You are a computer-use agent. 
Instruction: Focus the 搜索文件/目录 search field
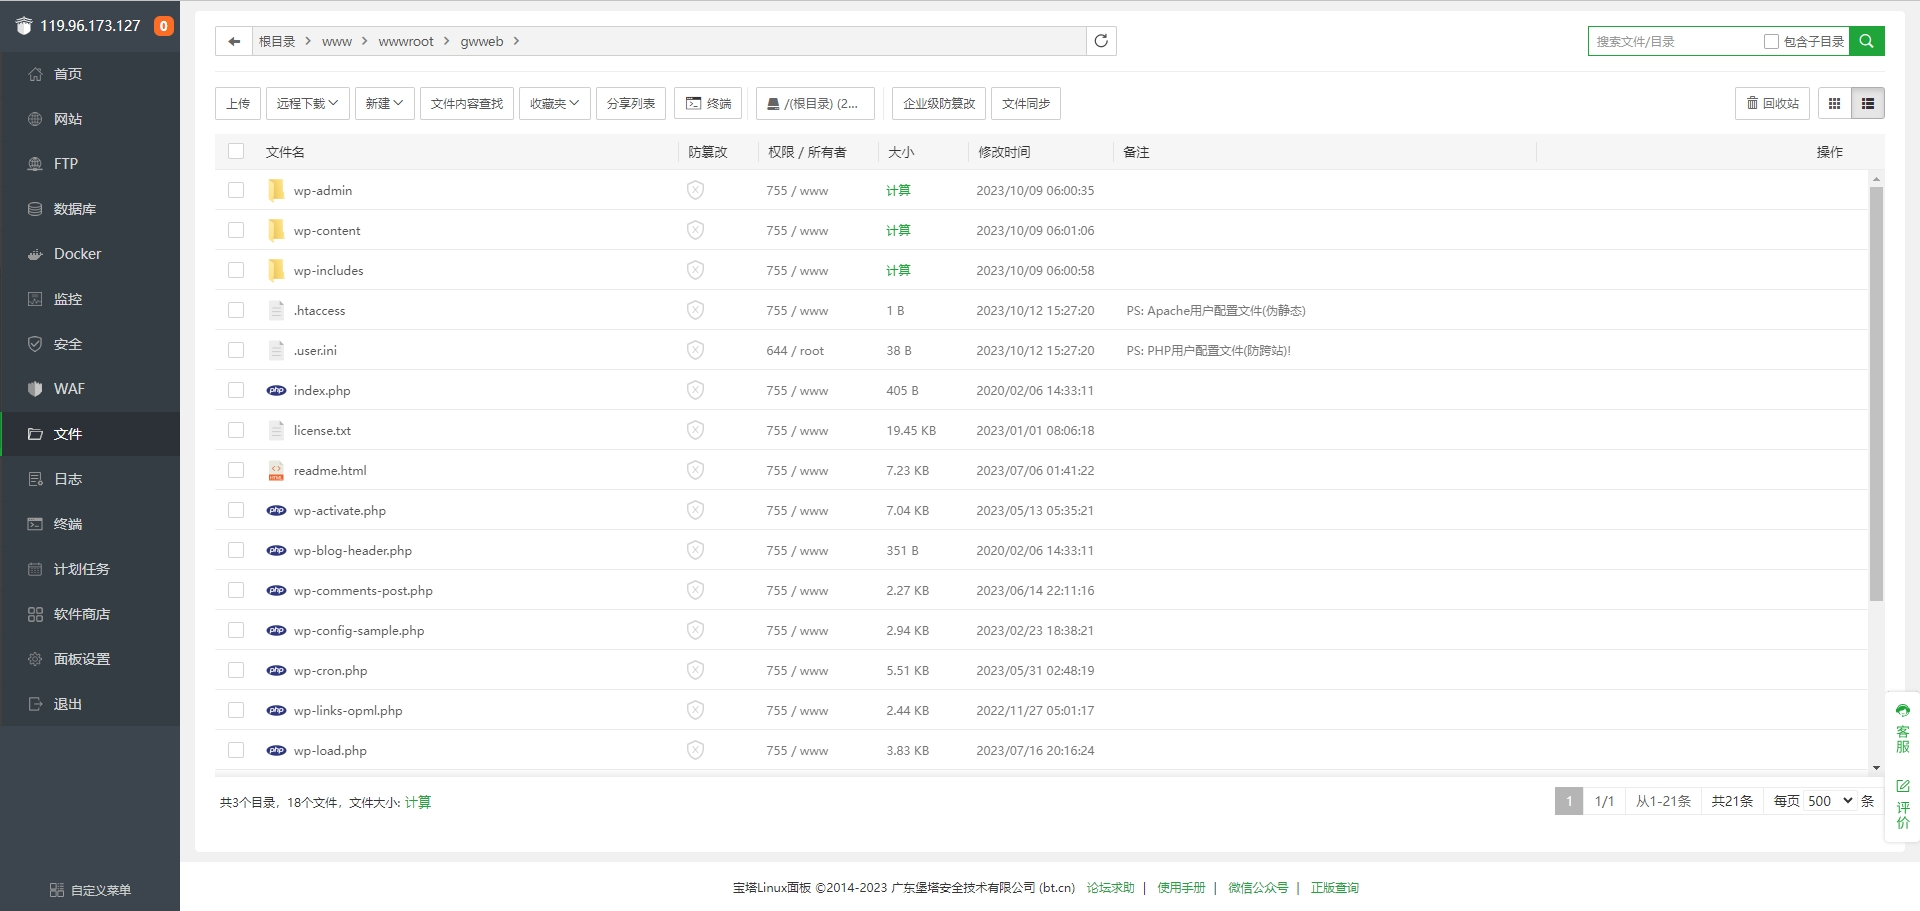(1675, 41)
